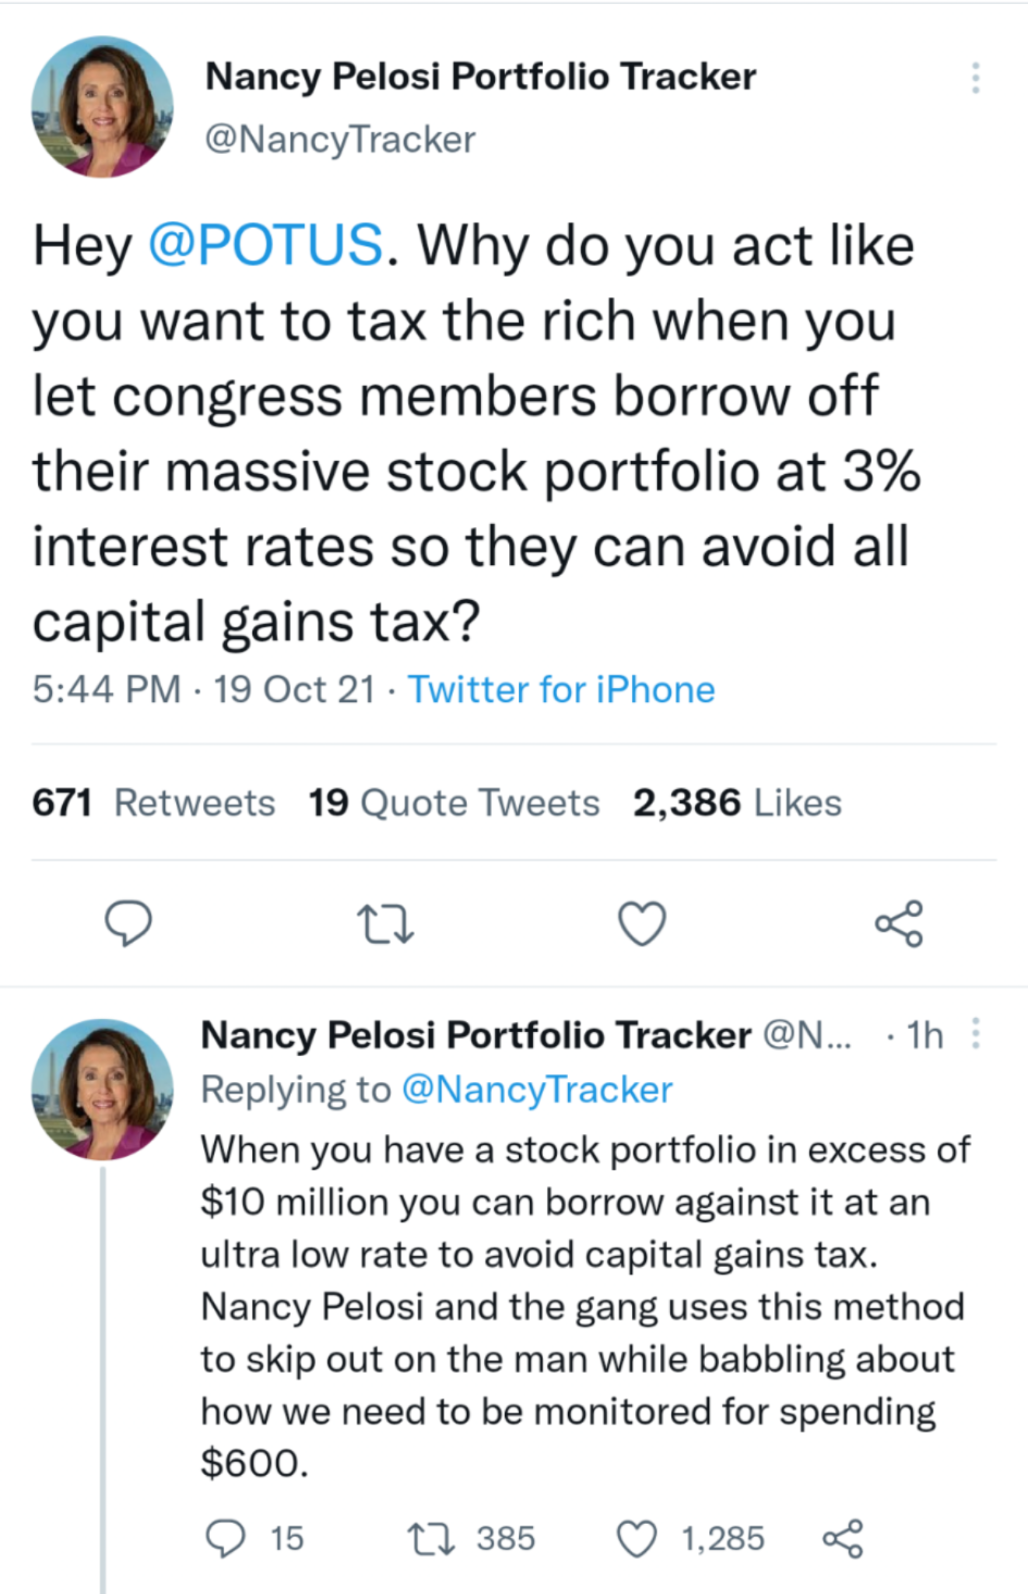Retweet the main tweet about capital gains
The image size is (1028, 1594).
coord(386,924)
